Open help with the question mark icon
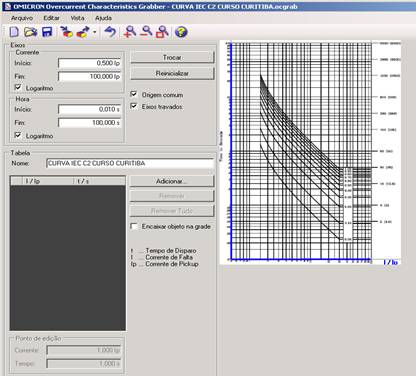 [x=181, y=32]
